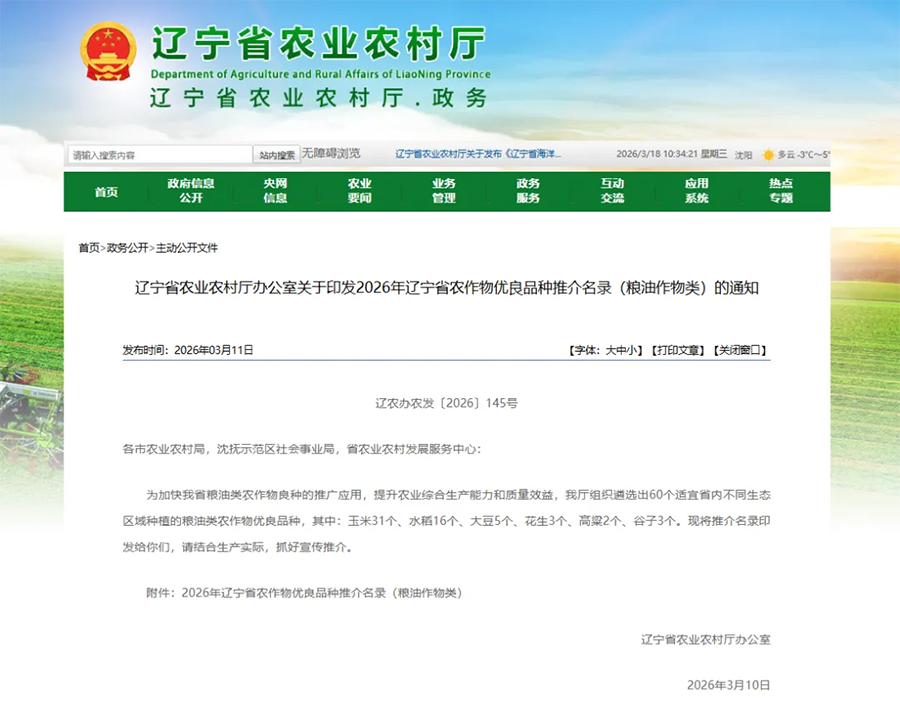Image resolution: width=900 pixels, height=704 pixels.
Task: Select 农业要闻 in navigation bar
Action: click(359, 191)
